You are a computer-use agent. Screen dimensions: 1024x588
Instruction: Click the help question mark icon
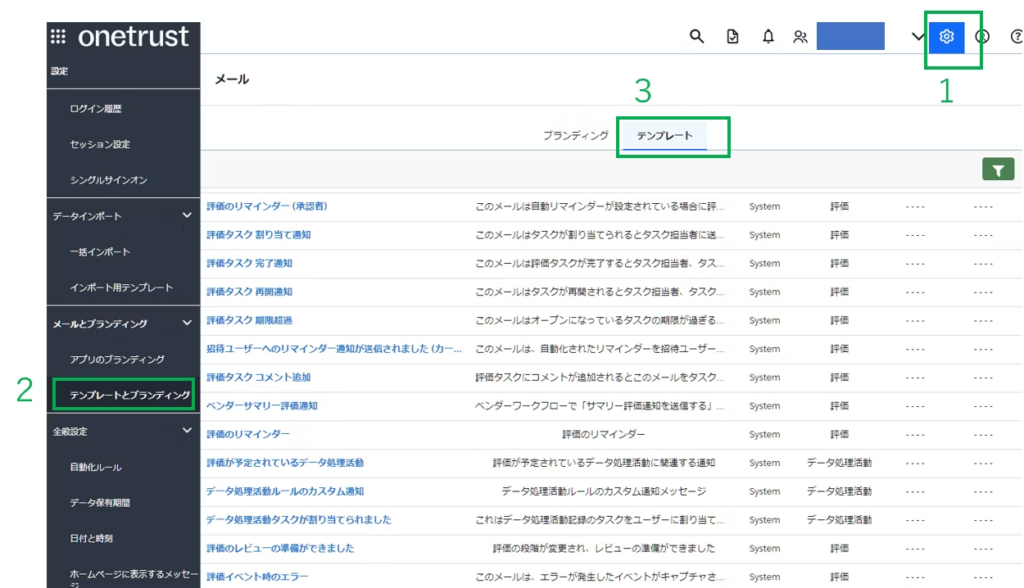[x=1016, y=37]
